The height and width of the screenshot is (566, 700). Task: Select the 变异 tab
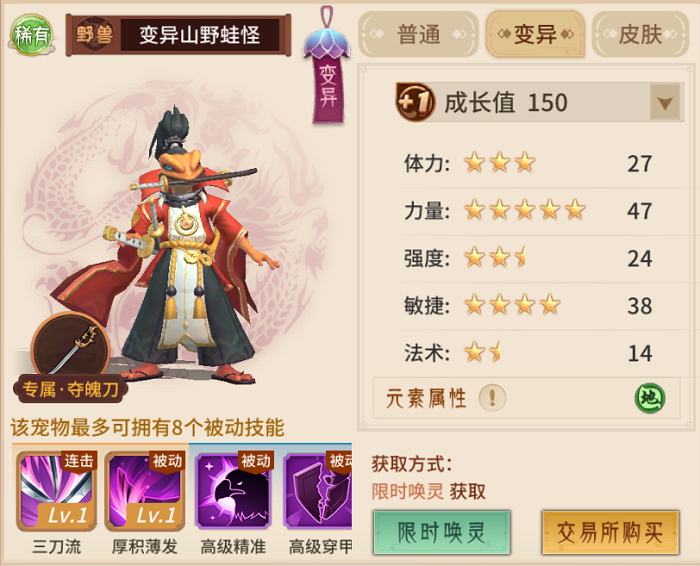(535, 34)
